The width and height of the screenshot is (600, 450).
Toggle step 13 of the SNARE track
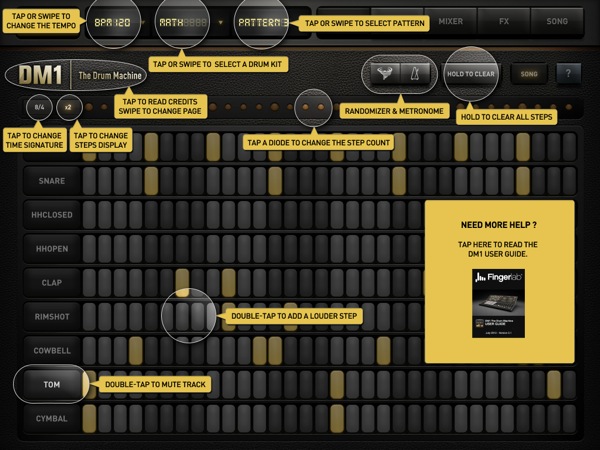275,181
